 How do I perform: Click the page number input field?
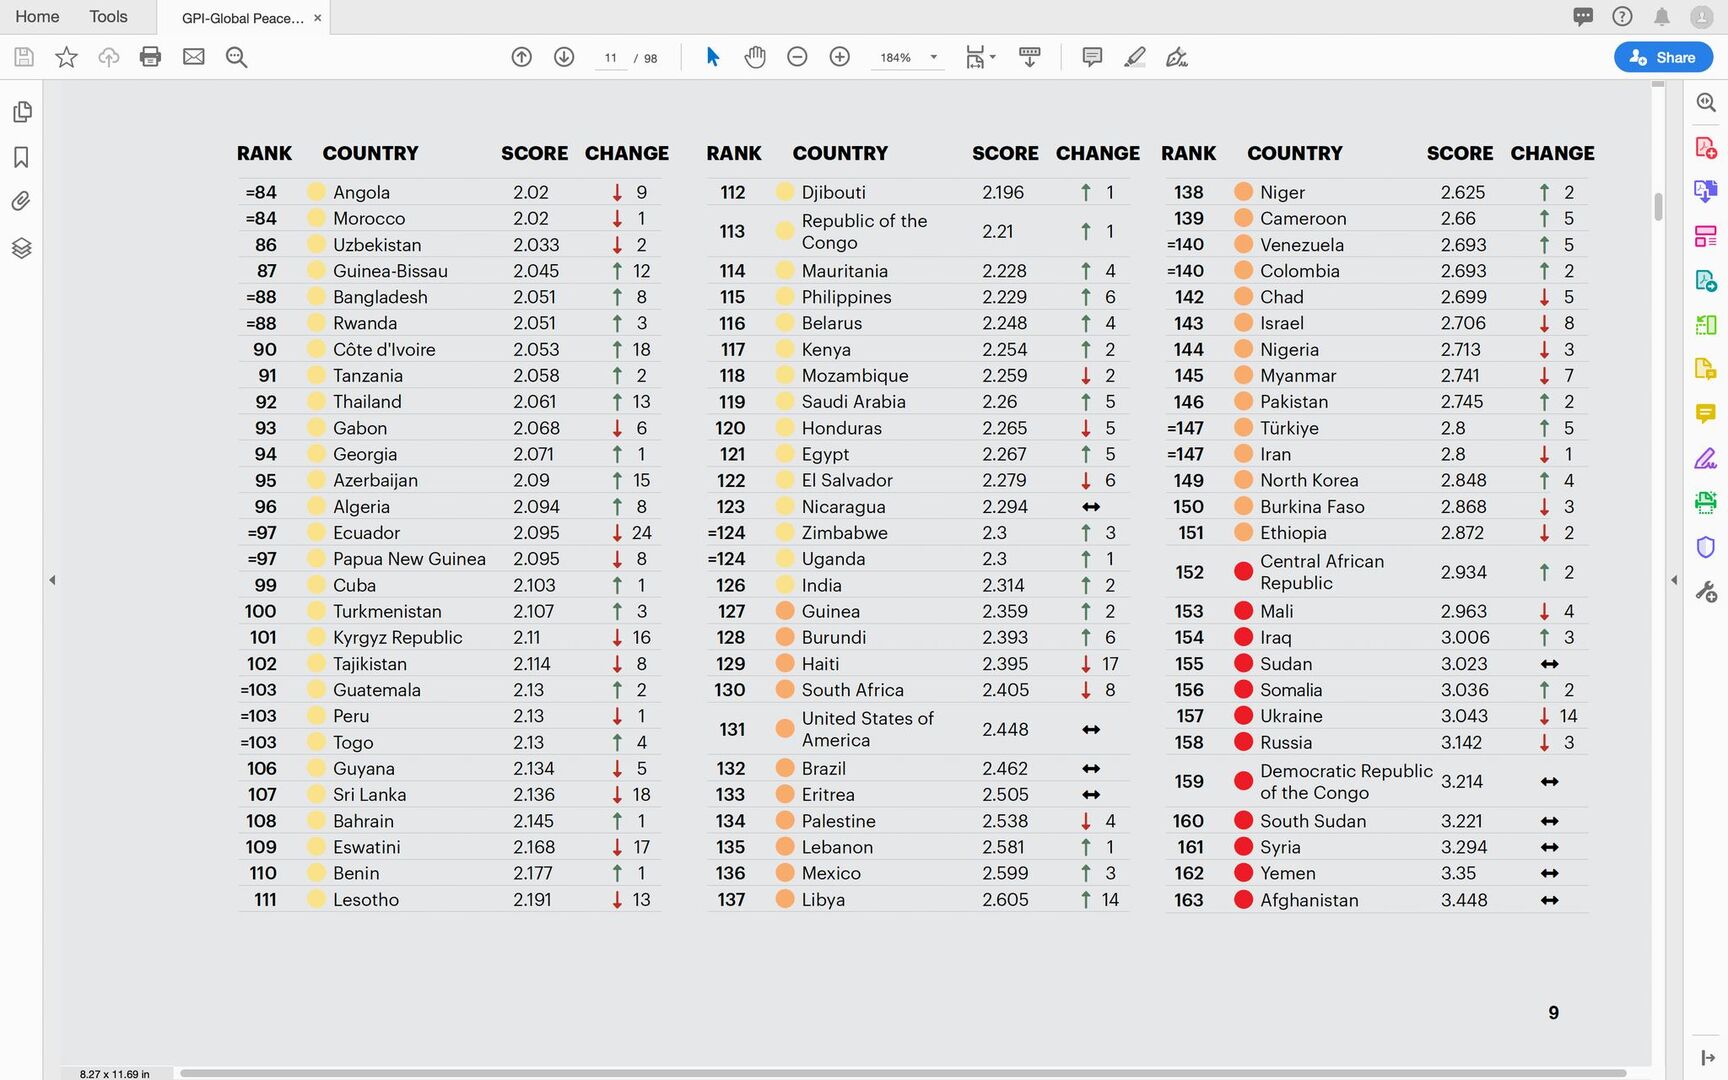click(x=610, y=57)
